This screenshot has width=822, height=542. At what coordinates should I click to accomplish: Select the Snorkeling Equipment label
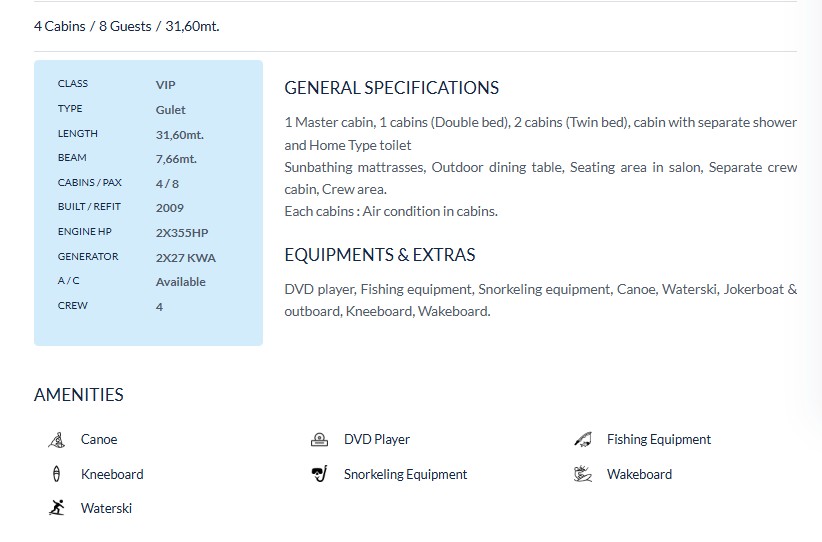(405, 475)
